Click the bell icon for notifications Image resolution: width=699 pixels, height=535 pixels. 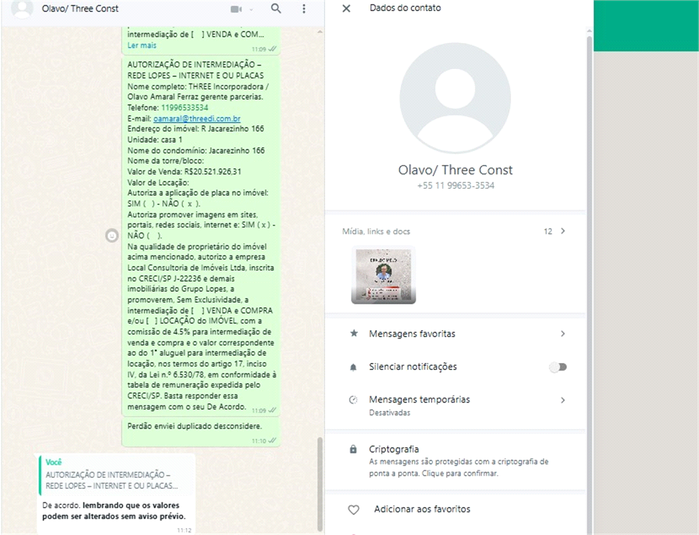click(x=353, y=367)
